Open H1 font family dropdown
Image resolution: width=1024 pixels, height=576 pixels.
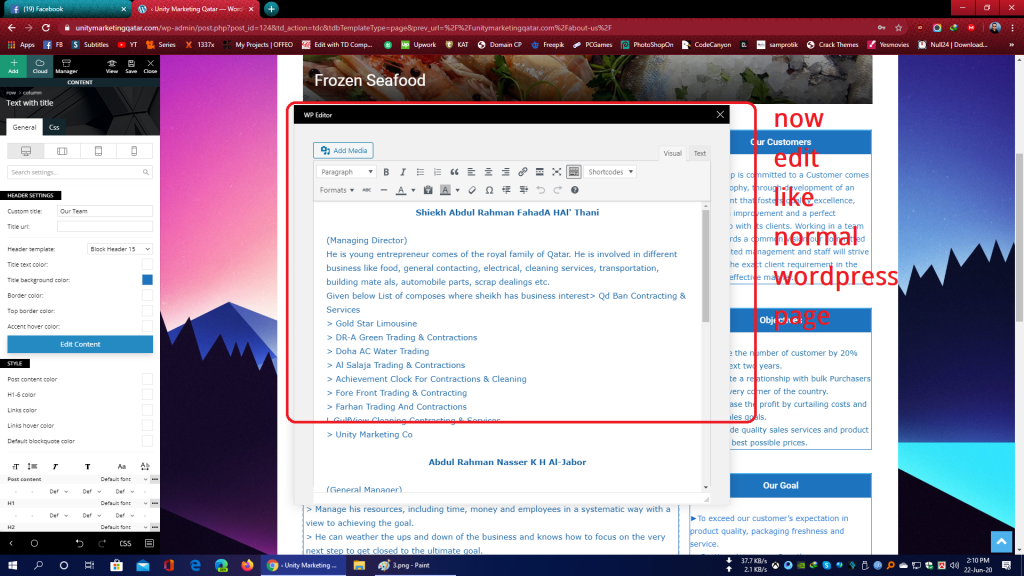[x=123, y=504]
